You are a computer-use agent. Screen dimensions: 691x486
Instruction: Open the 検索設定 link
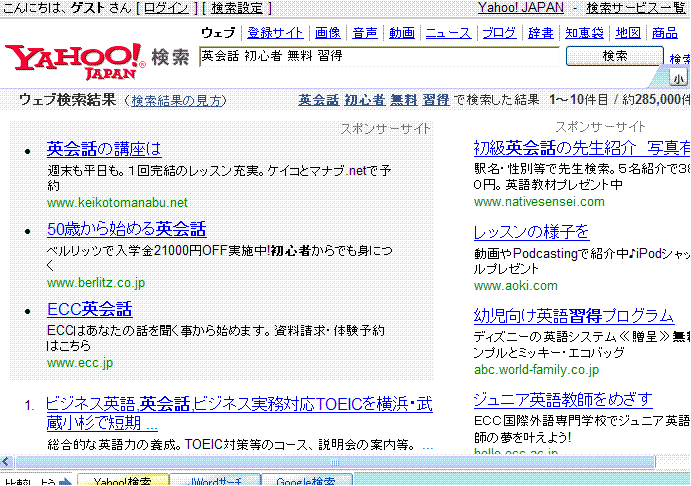click(x=237, y=8)
